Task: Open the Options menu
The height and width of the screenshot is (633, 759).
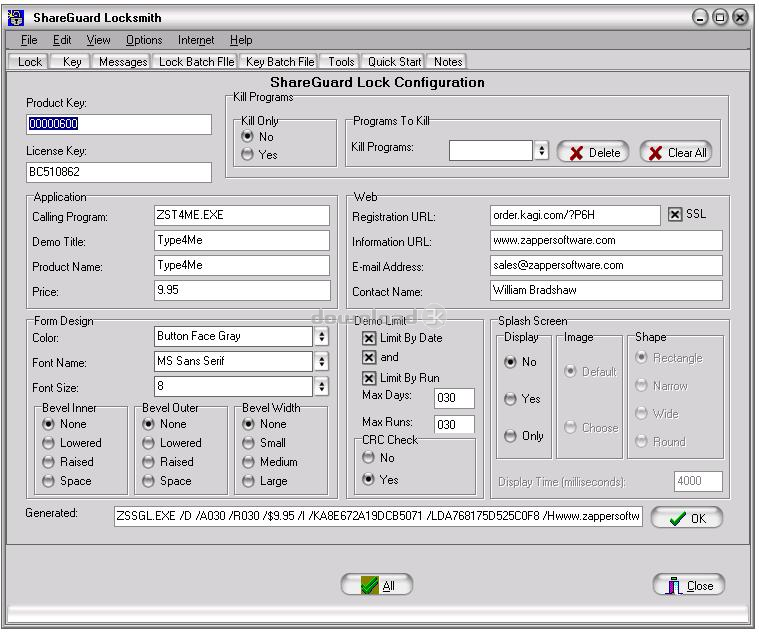Action: coord(144,40)
